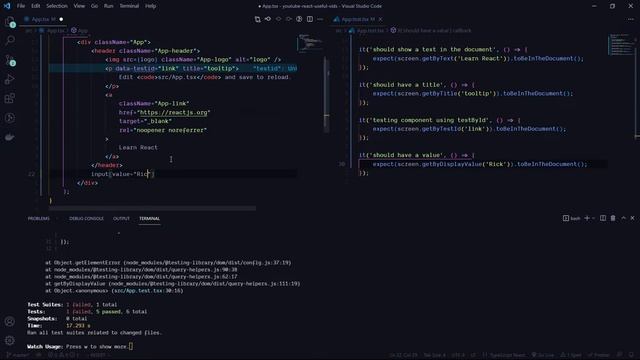Open the Search view in the activity bar
The height and width of the screenshot is (360, 640).
pyautogui.click(x=10, y=40)
